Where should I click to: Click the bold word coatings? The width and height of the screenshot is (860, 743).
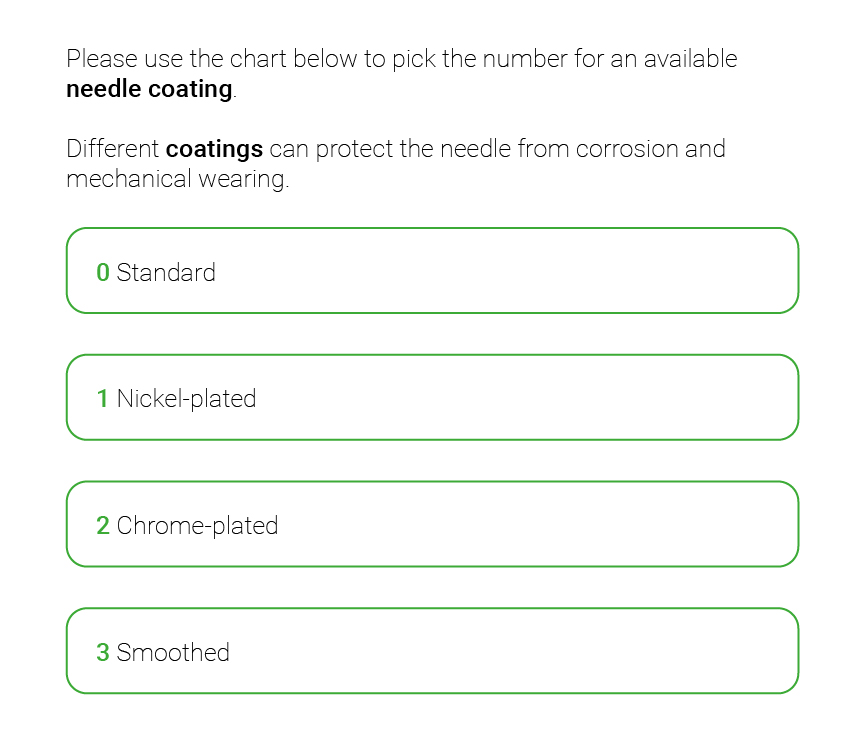[214, 149]
